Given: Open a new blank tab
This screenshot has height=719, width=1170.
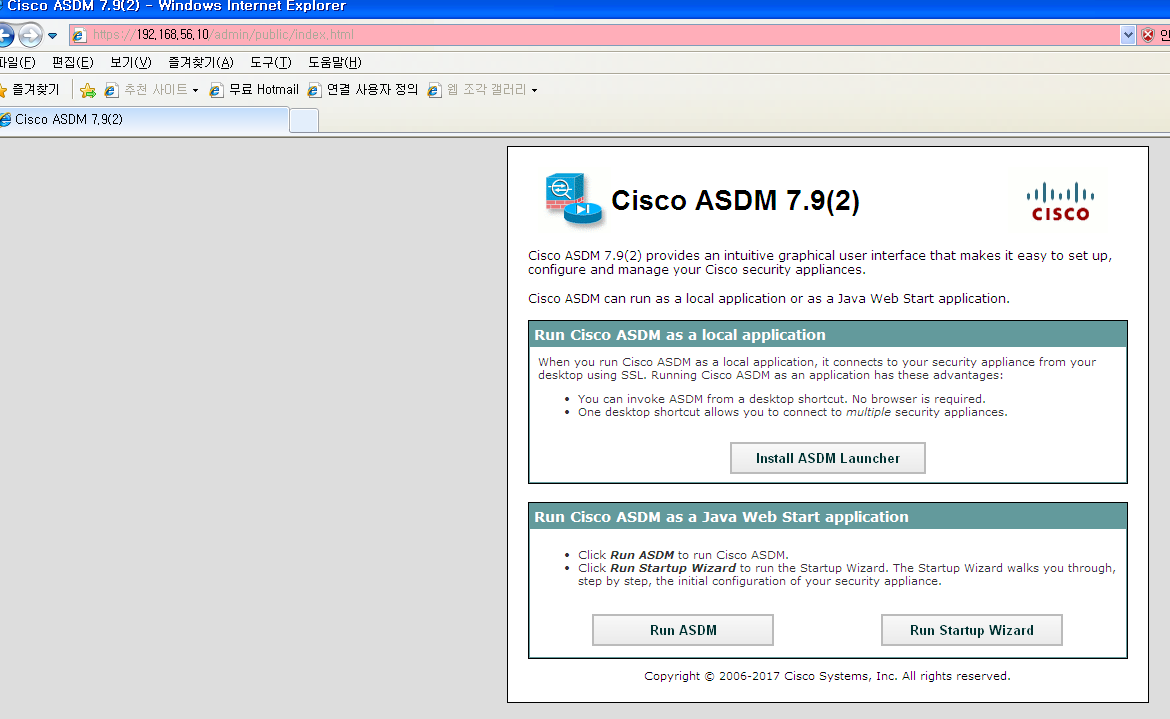Looking at the screenshot, I should click(304, 120).
